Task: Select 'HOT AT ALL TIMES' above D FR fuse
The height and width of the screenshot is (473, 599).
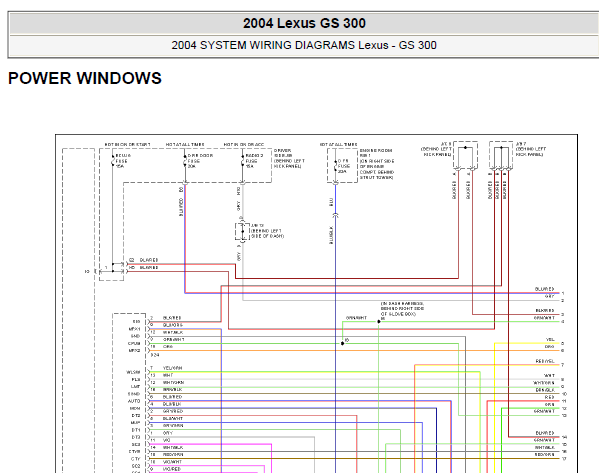Action: 338,145
